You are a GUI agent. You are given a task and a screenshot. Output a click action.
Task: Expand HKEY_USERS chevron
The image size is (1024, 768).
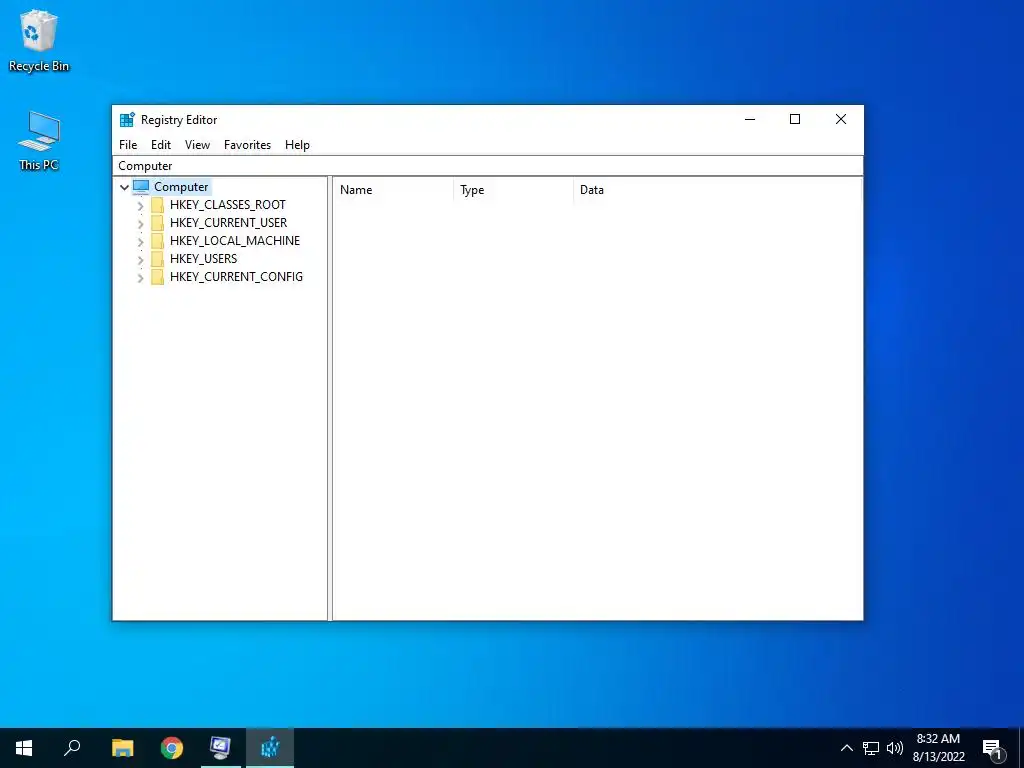tap(140, 260)
